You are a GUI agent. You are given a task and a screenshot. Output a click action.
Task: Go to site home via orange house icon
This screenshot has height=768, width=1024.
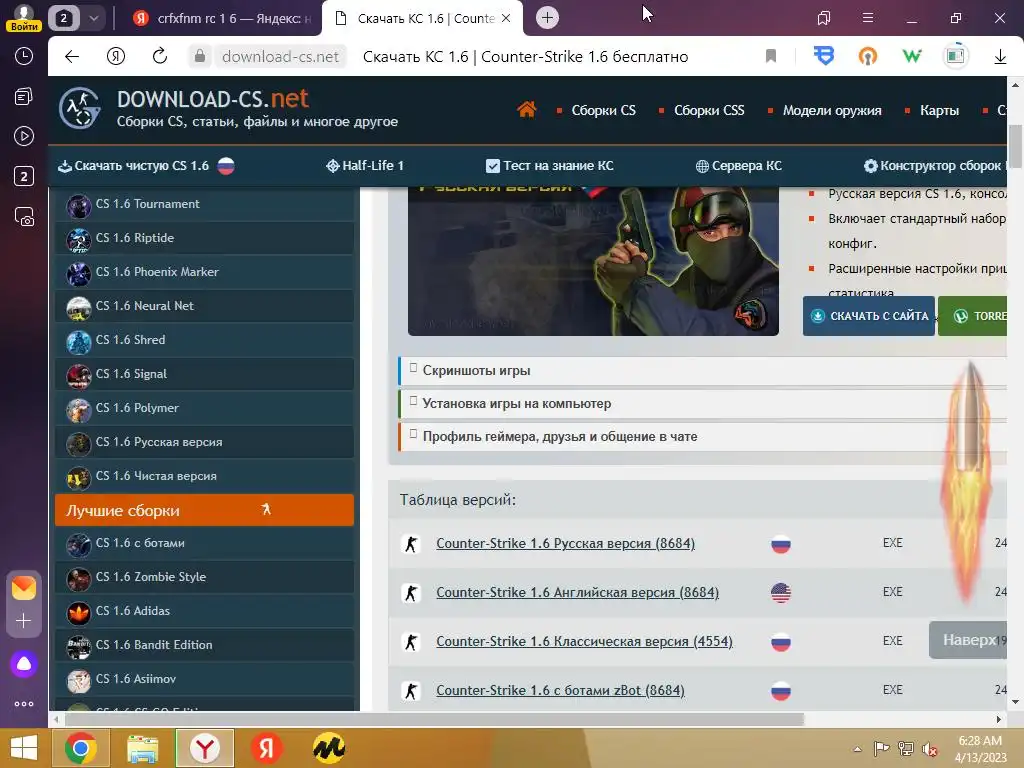pos(526,109)
